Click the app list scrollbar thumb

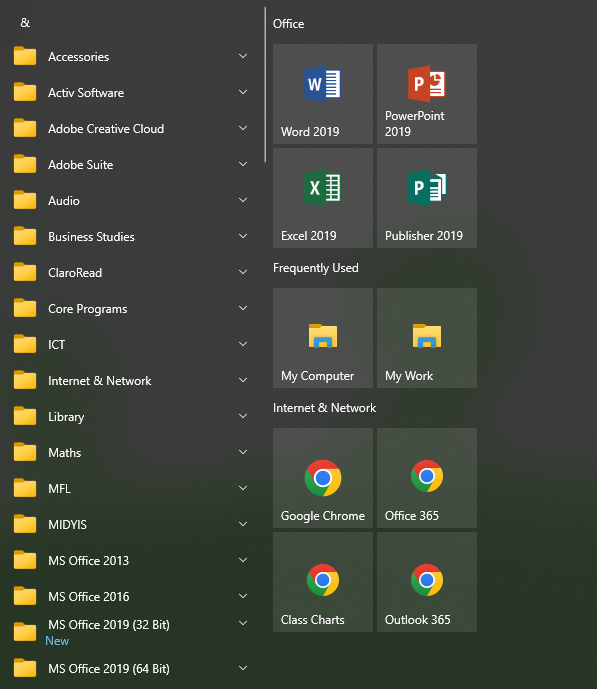point(265,85)
